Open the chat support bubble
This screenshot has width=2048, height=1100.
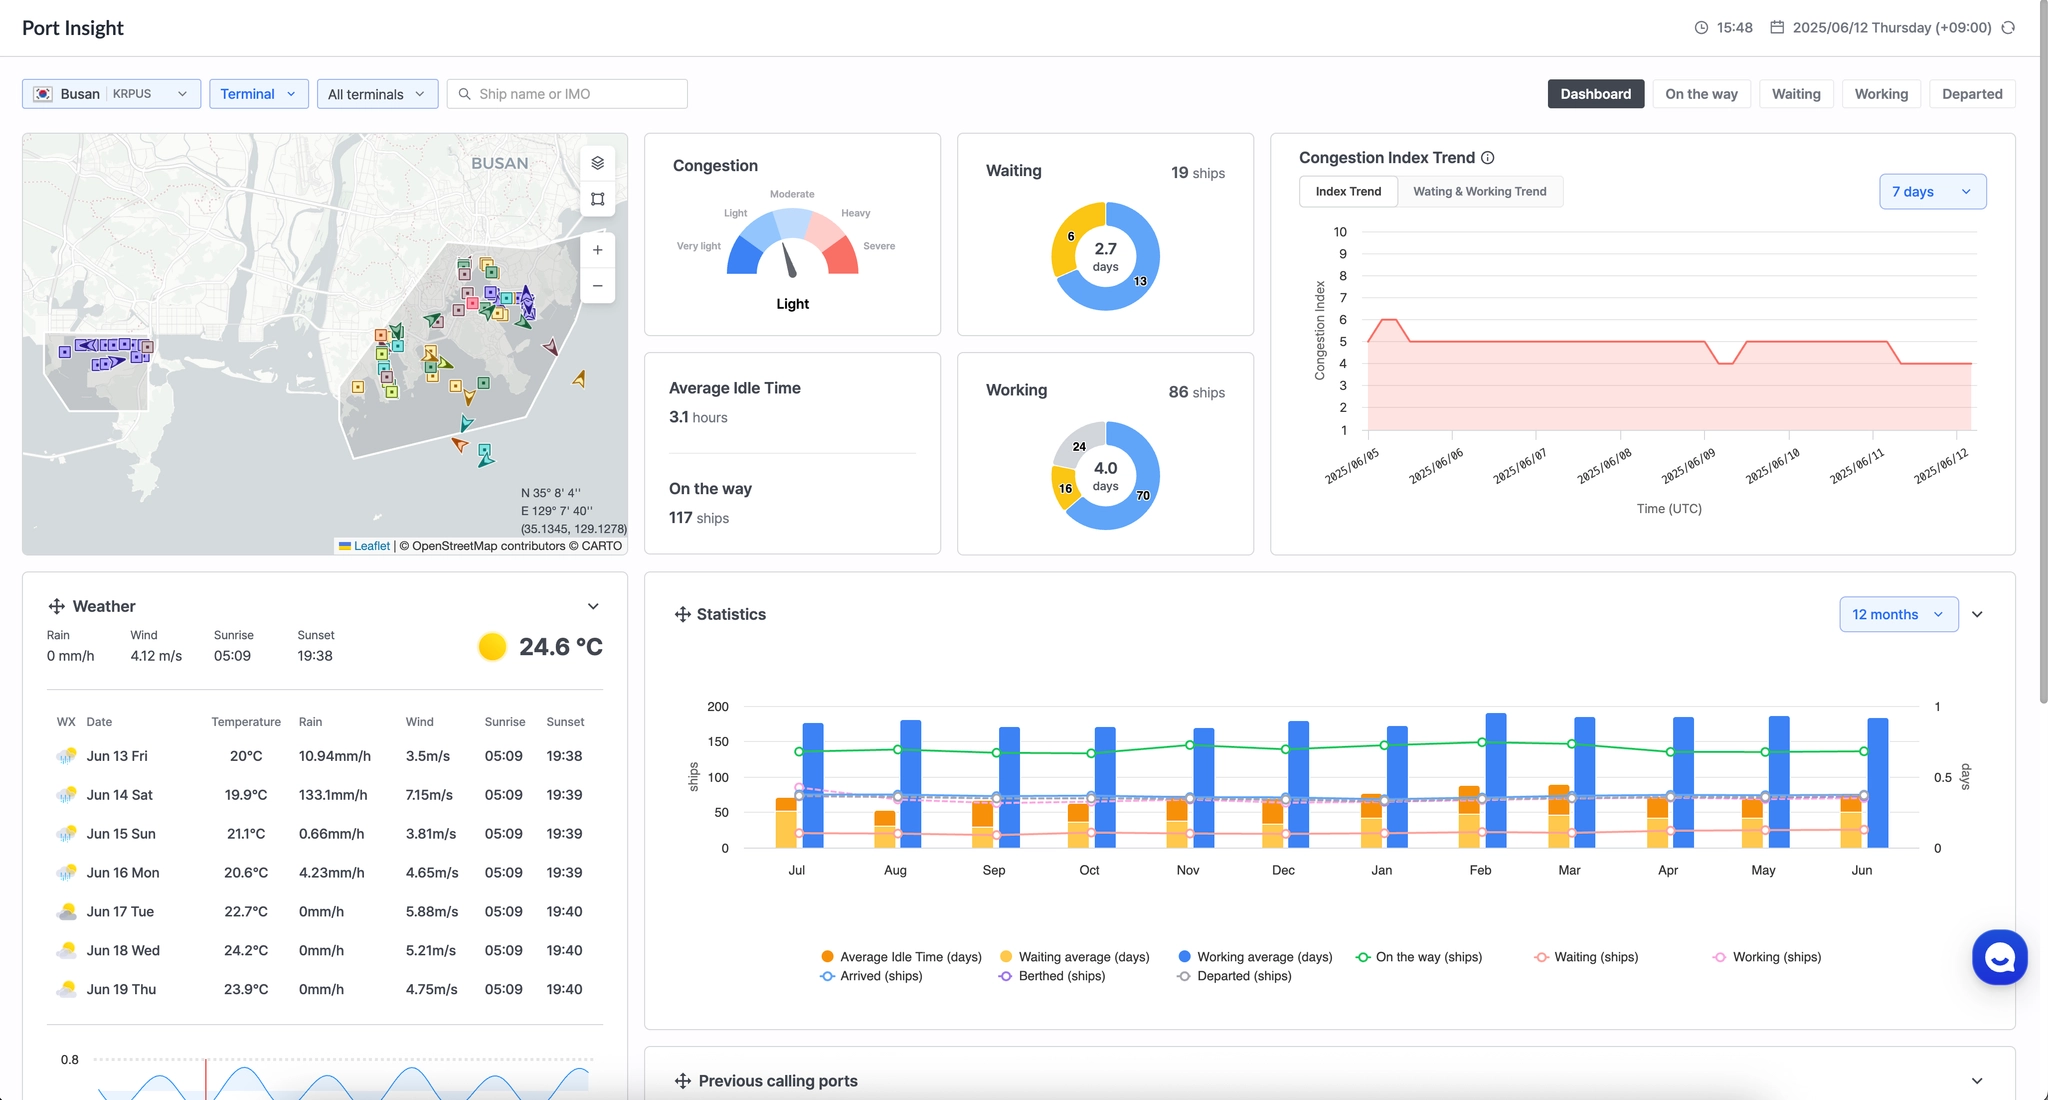tap(1999, 958)
